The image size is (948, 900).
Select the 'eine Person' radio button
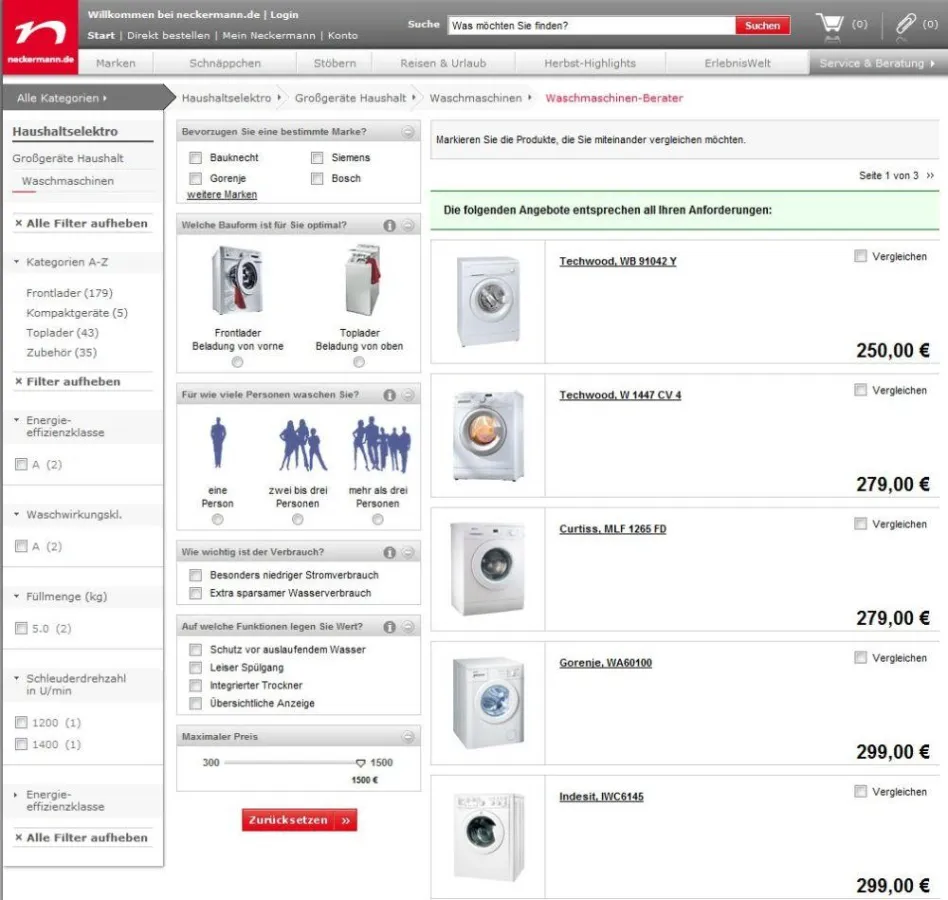coord(218,520)
